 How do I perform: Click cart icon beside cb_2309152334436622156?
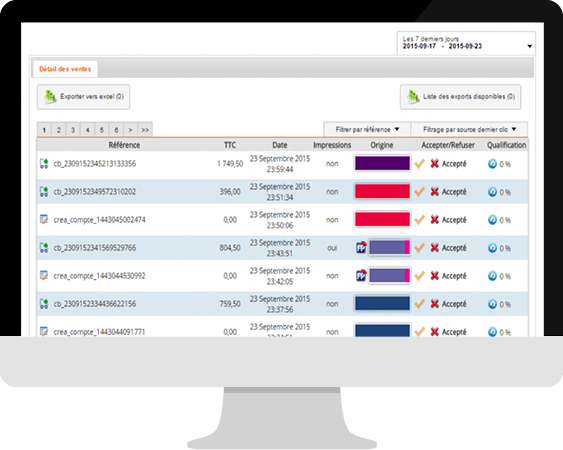click(44, 304)
